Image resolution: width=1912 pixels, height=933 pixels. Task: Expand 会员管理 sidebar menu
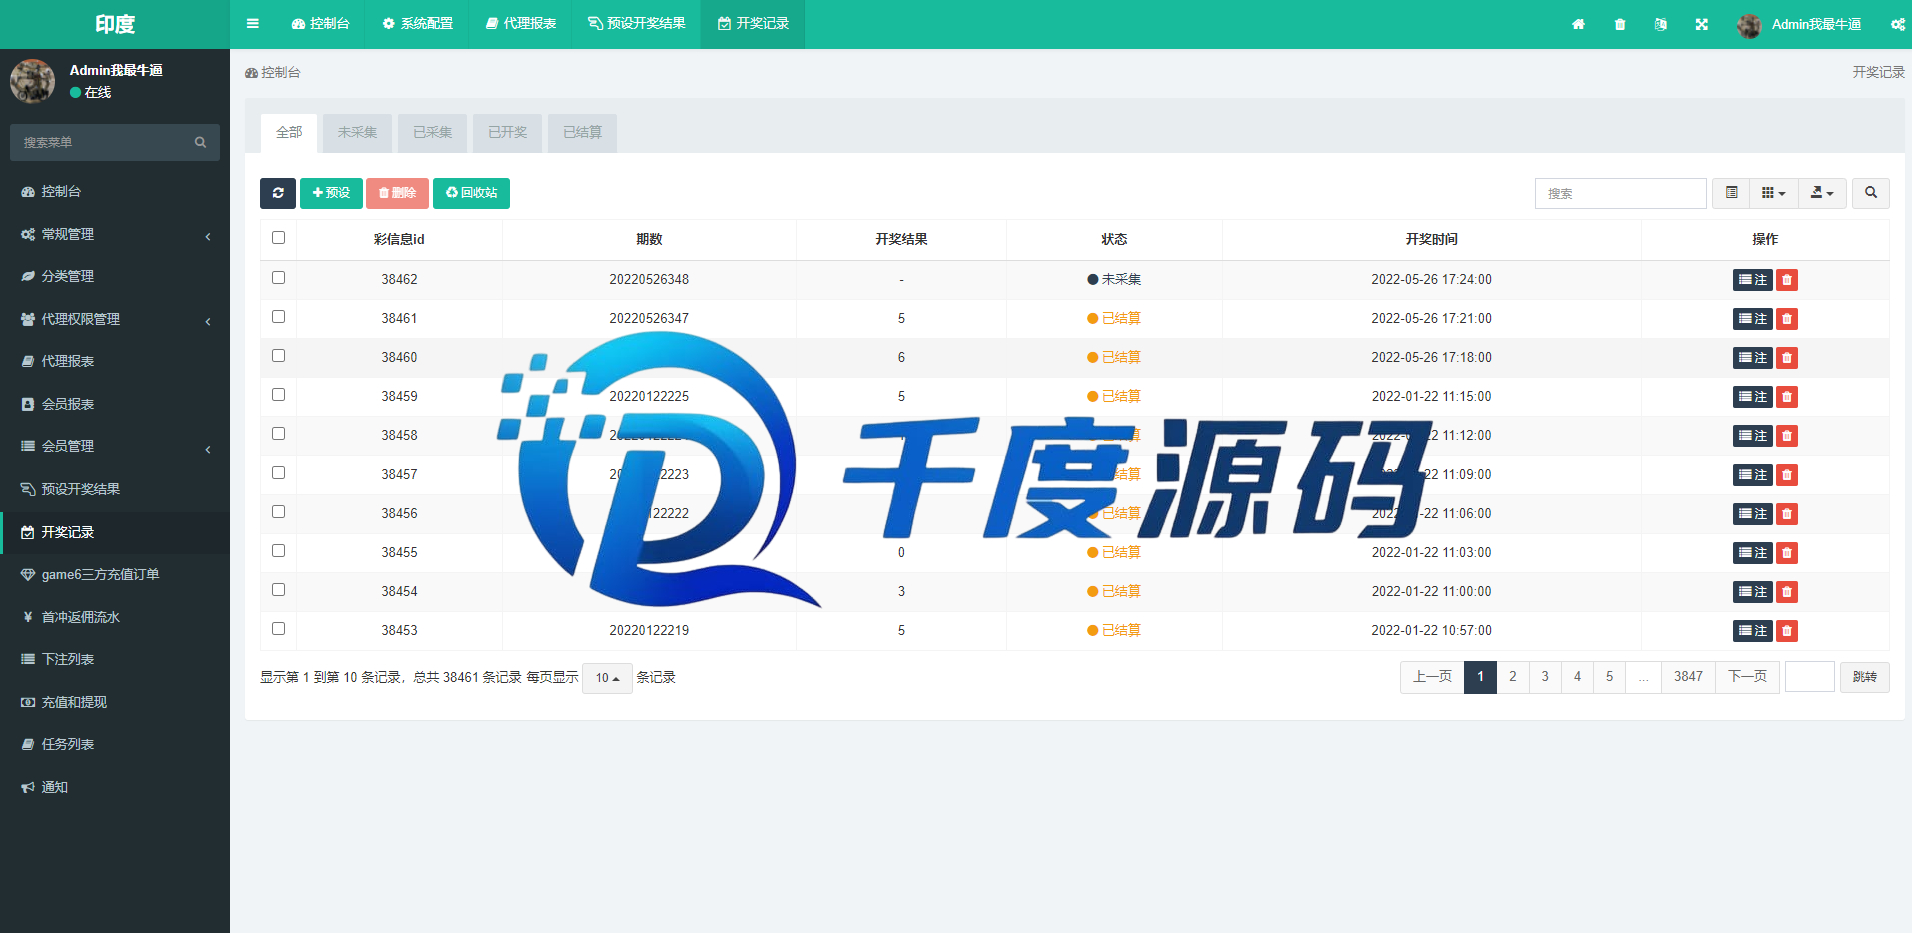click(x=115, y=446)
